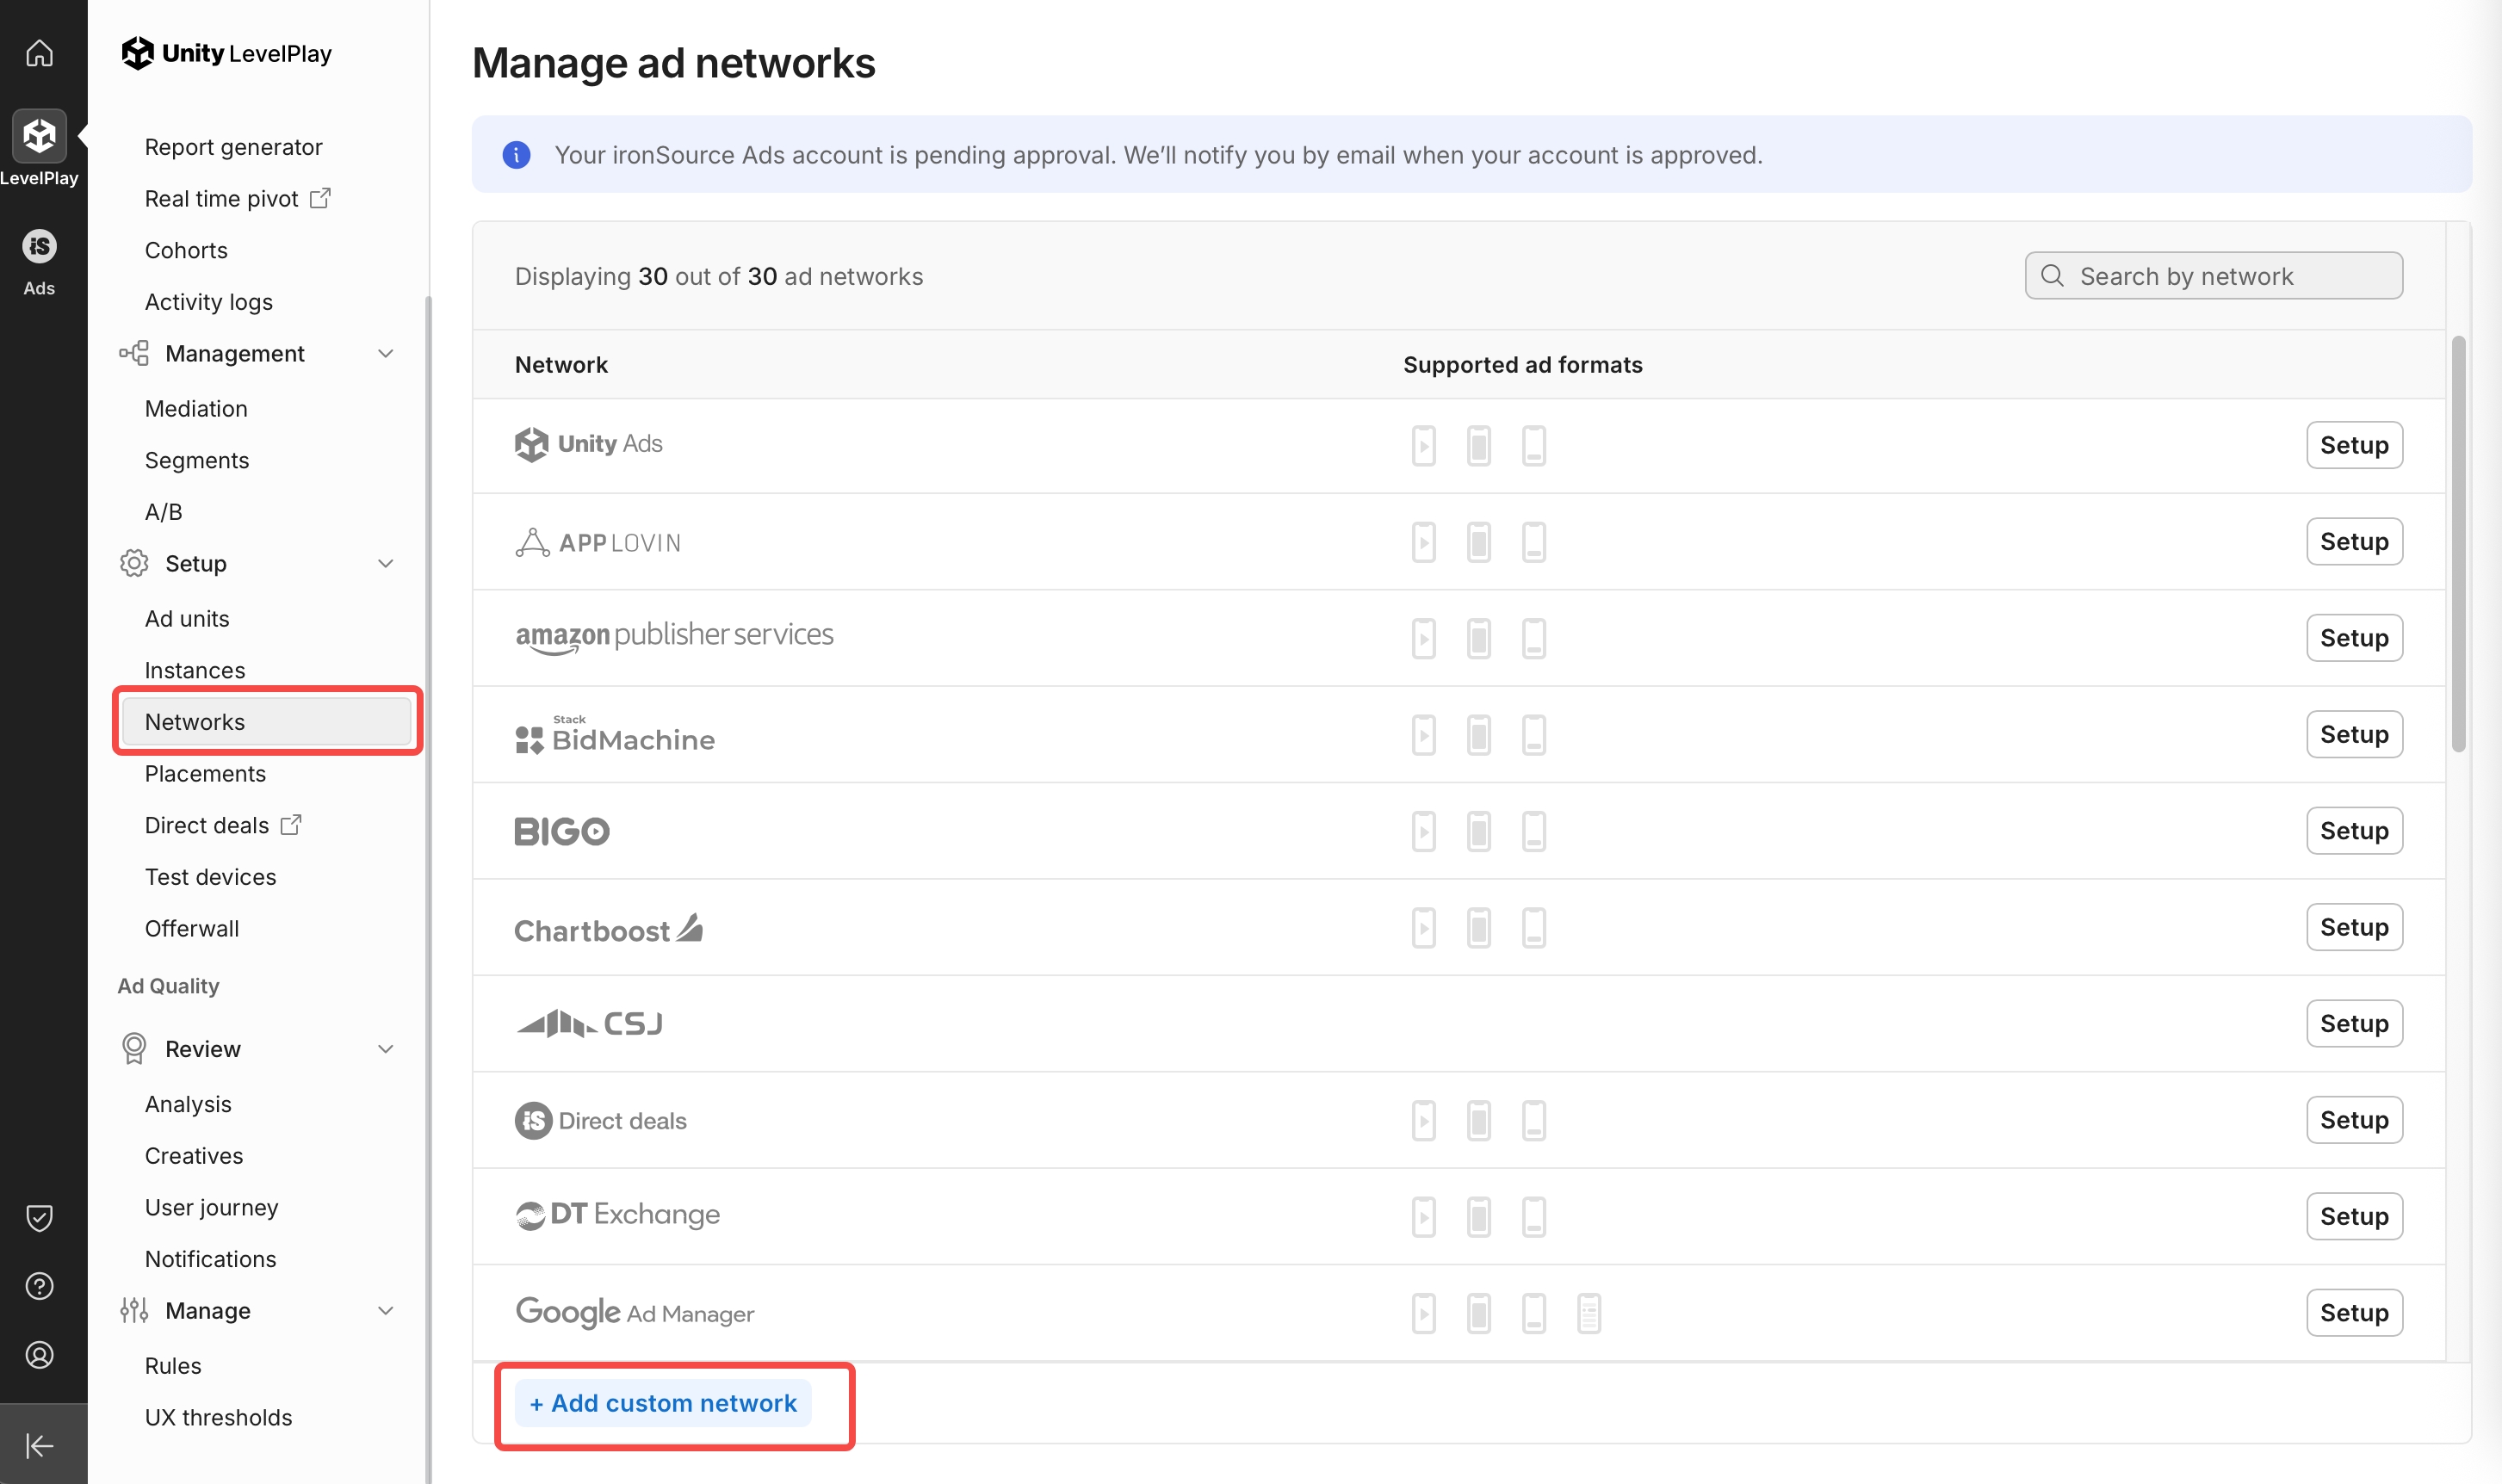Open the help question mark icon
The width and height of the screenshot is (2502, 1484).
[x=39, y=1286]
